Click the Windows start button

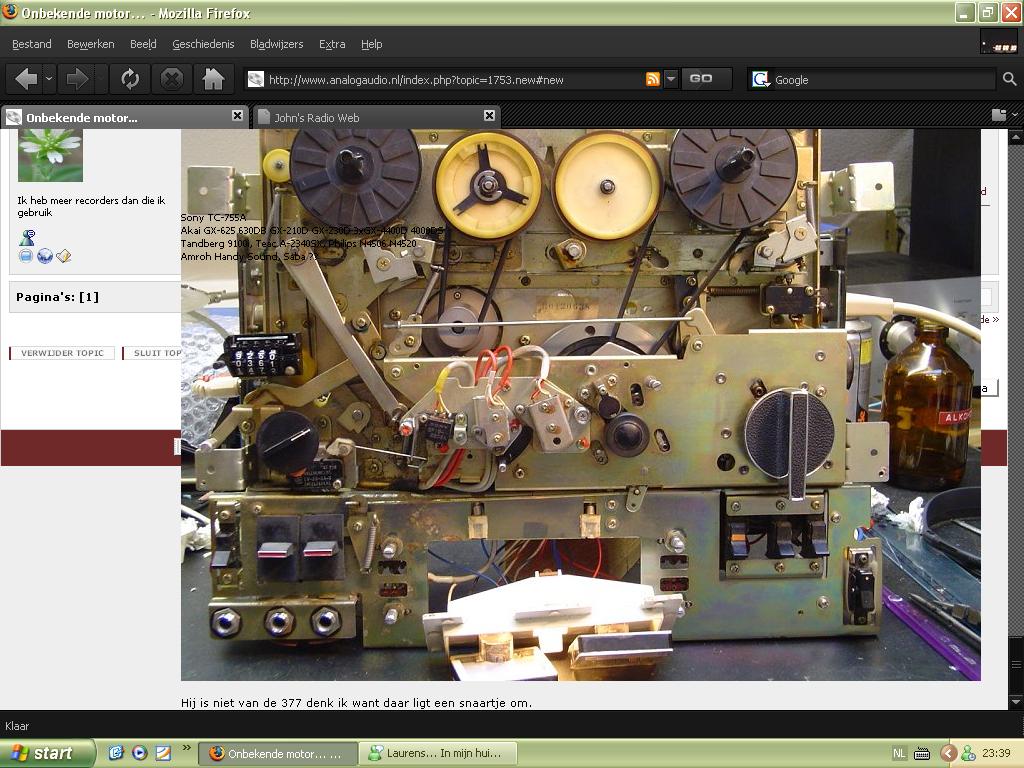pos(47,753)
